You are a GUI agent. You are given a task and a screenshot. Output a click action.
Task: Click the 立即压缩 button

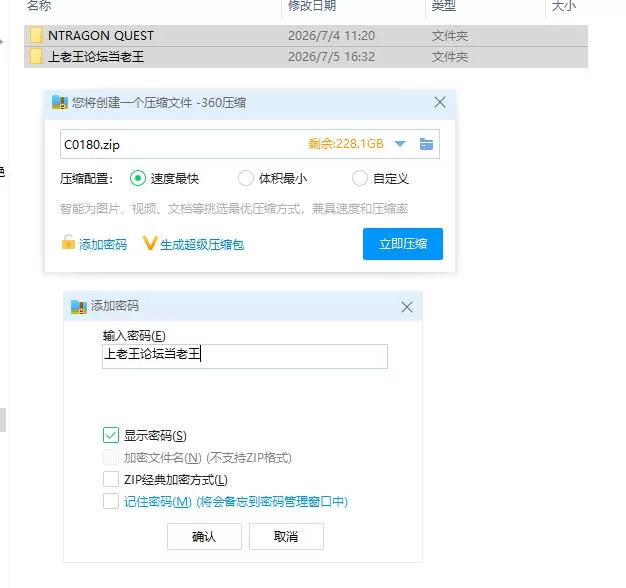pos(403,244)
